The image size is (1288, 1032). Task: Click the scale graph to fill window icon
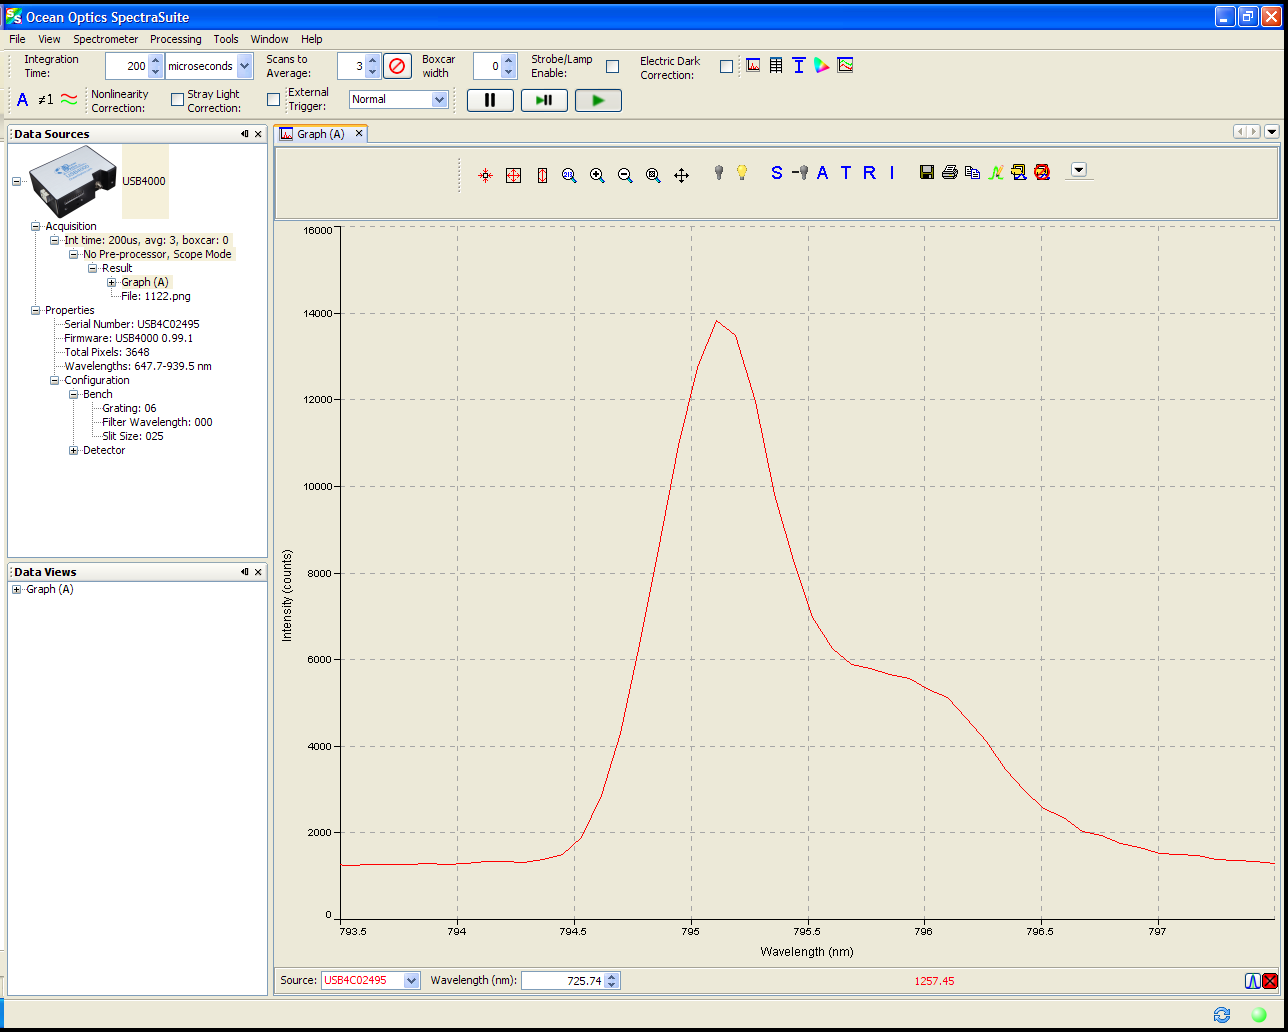(x=513, y=175)
